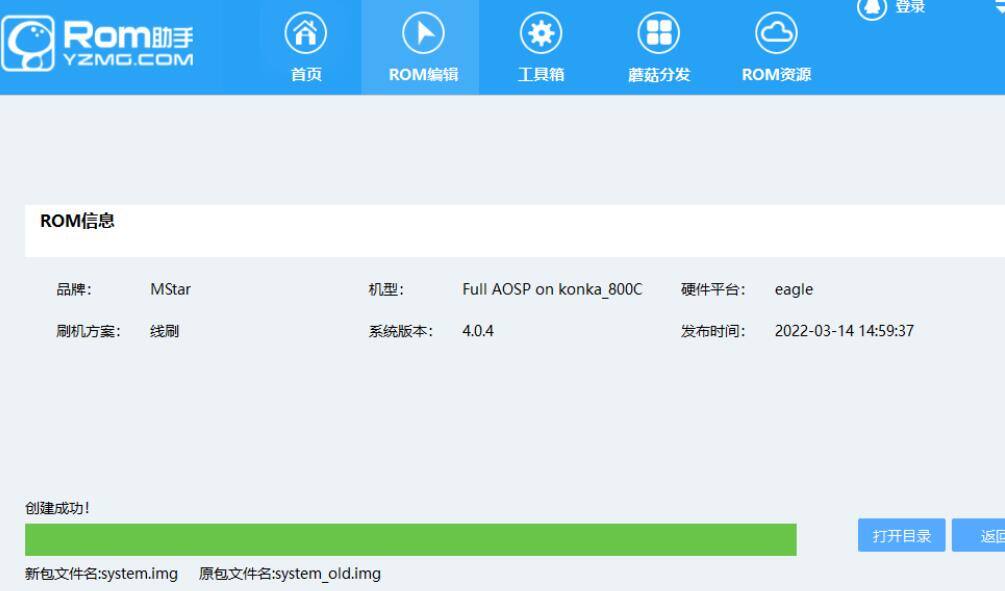Click the 蘑菇分发 grid icon
The image size is (1005, 591).
click(660, 33)
